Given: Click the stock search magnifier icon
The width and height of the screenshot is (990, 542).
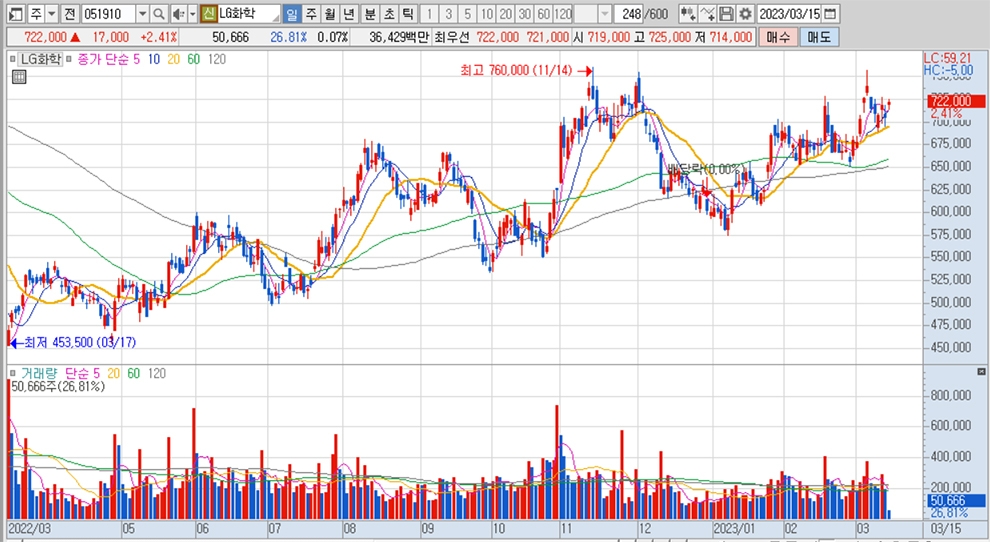Looking at the screenshot, I should (160, 14).
